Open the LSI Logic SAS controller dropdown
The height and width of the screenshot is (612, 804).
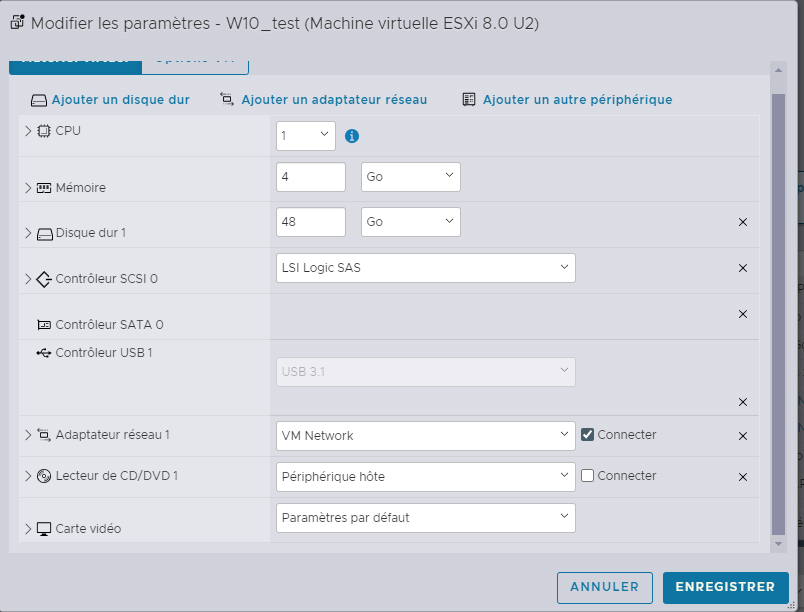pyautogui.click(x=425, y=267)
